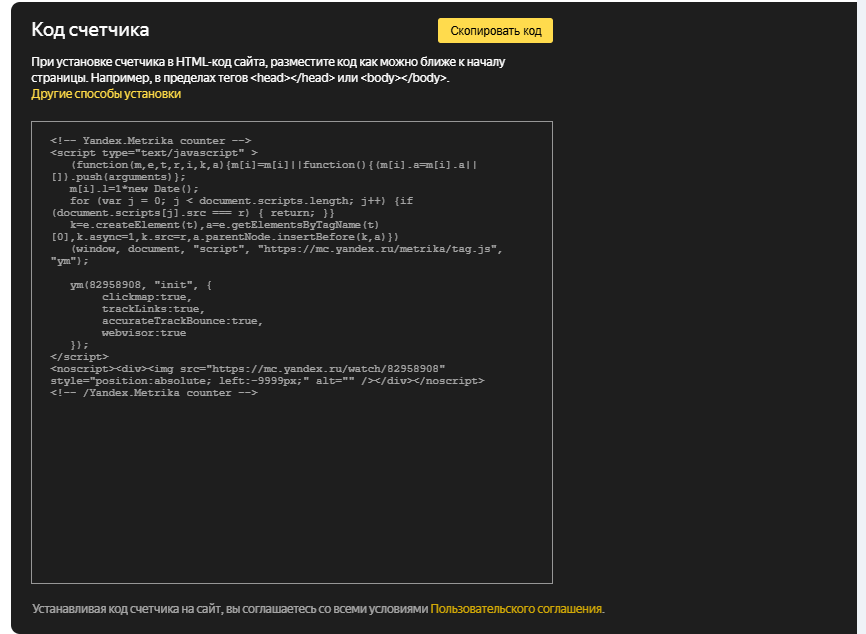The width and height of the screenshot is (866, 634).
Task: Click the '<!-- /Yandex.Metrika counter -->' line
Action: pyautogui.click(x=154, y=393)
